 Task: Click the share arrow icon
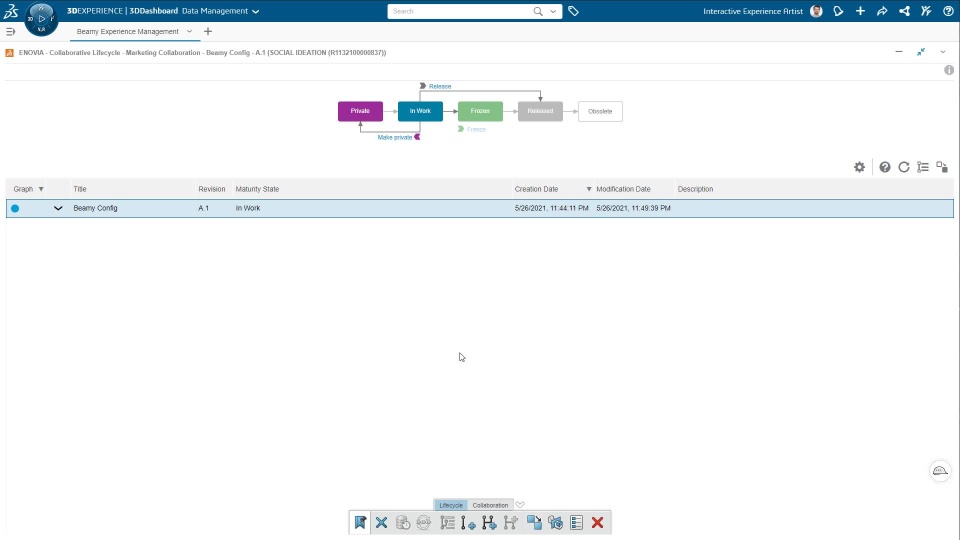point(882,11)
